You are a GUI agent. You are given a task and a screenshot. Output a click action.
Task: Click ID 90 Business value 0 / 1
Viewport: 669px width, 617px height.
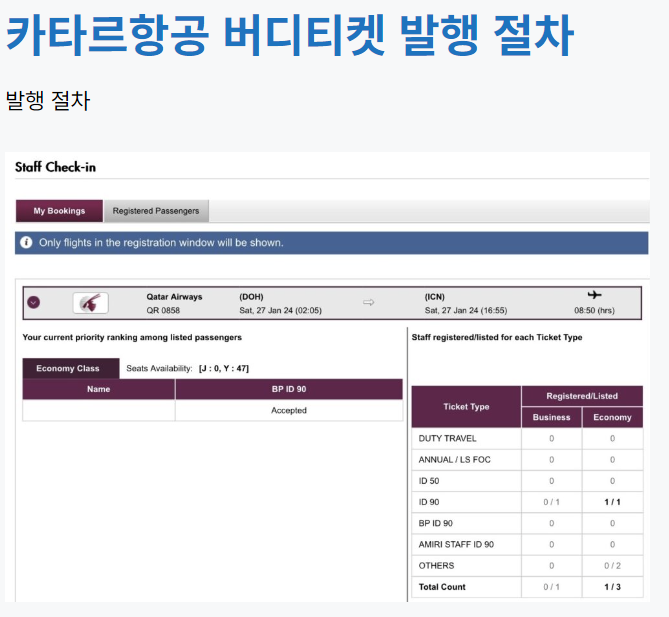coord(551,502)
